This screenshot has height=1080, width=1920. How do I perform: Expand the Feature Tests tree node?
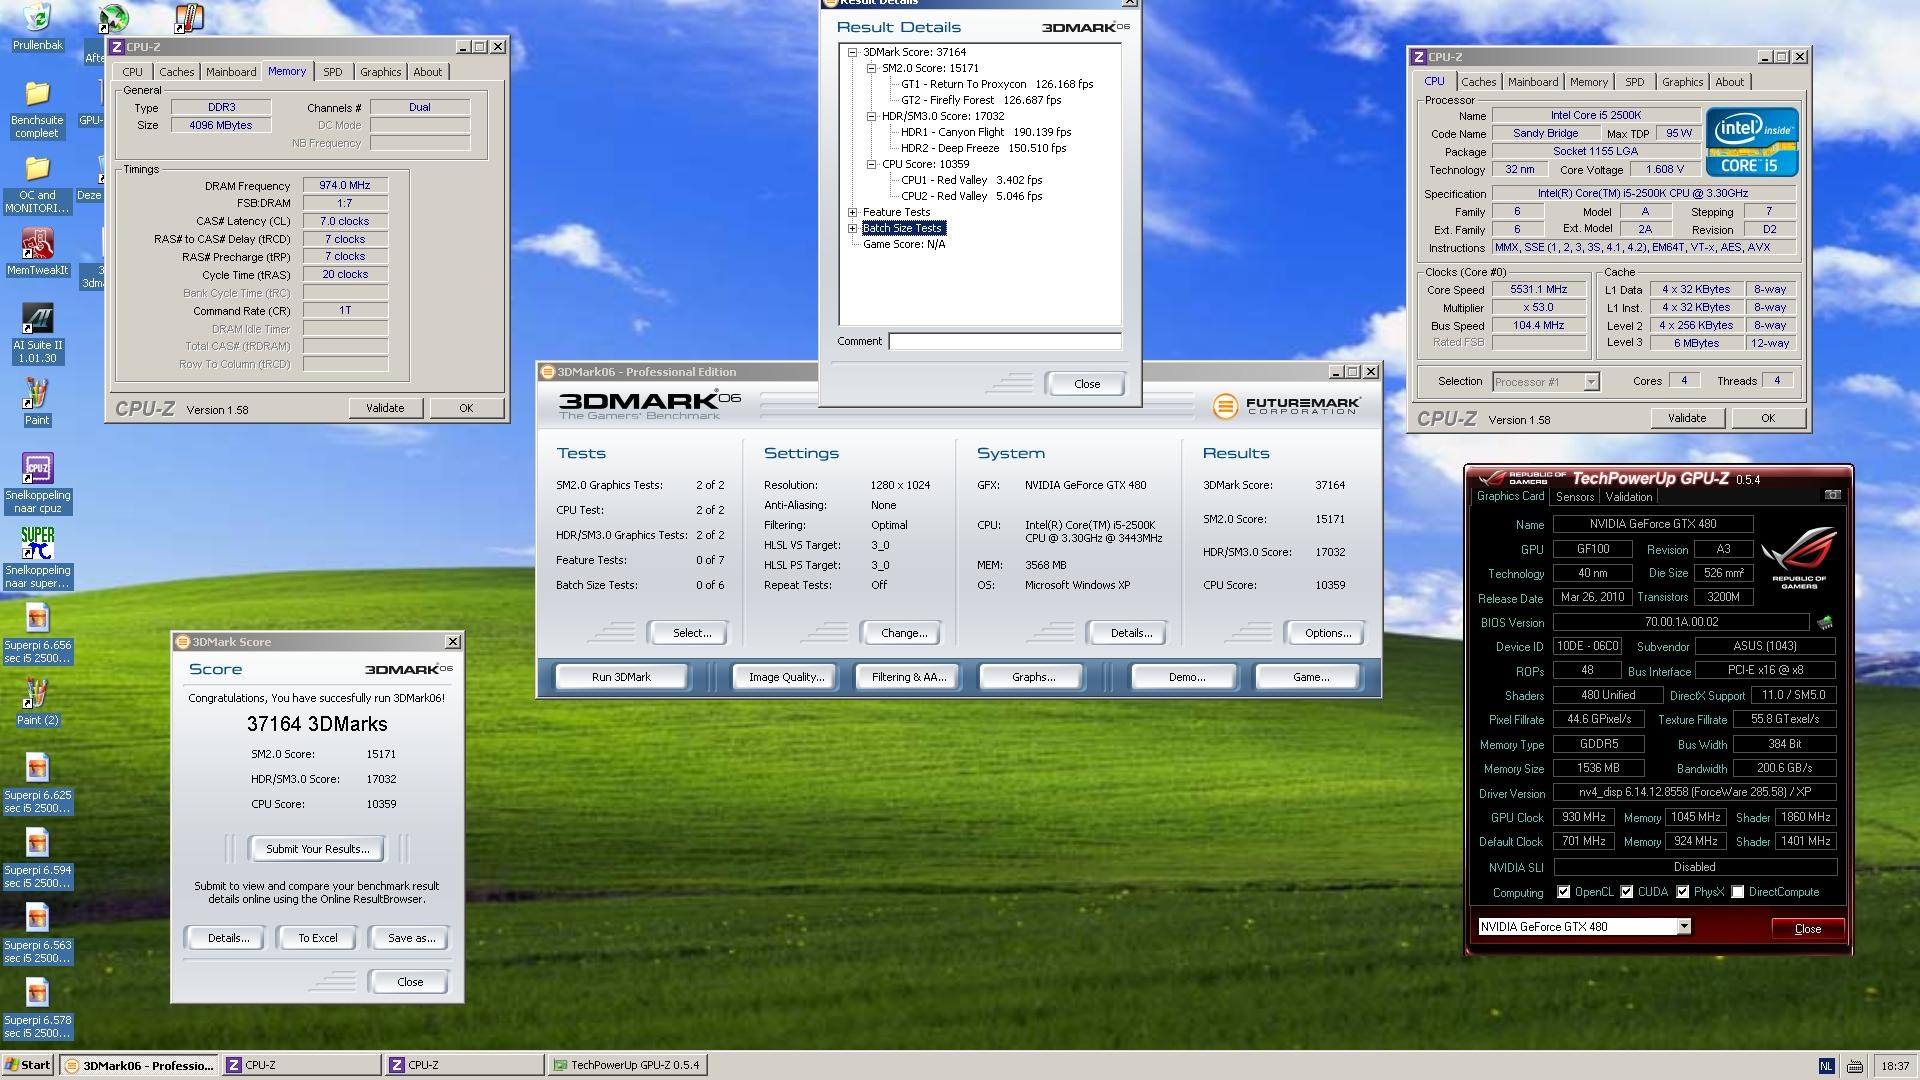[853, 212]
